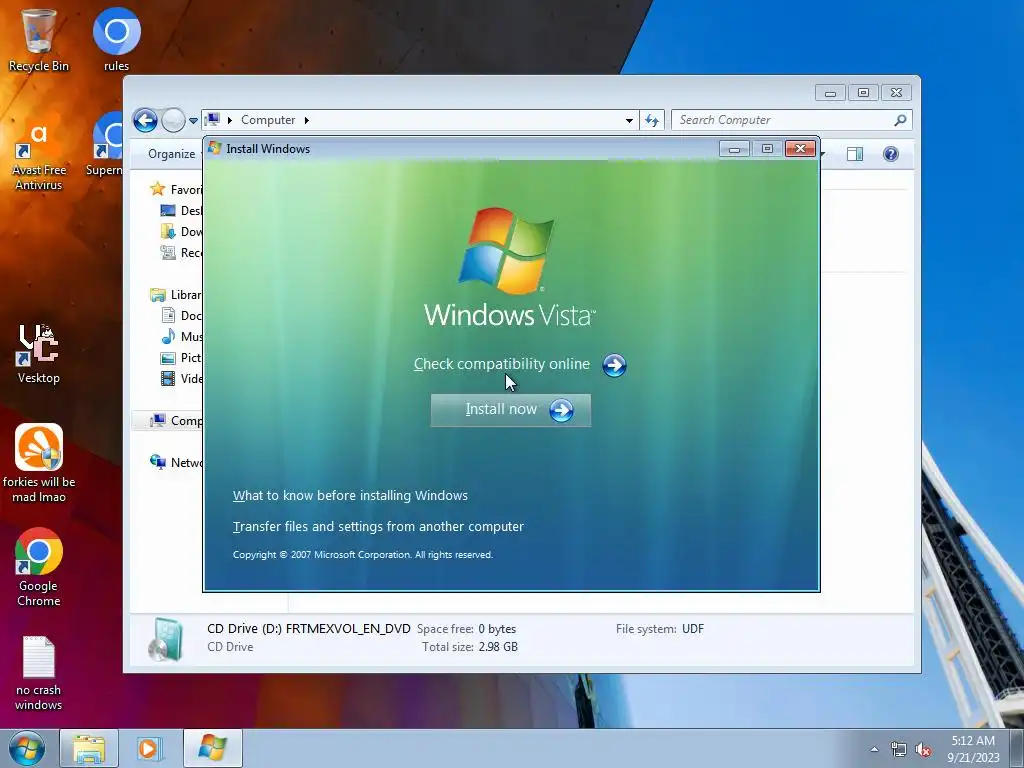This screenshot has width=1024, height=768.
Task: Go back in Explorer window
Action: click(x=145, y=120)
